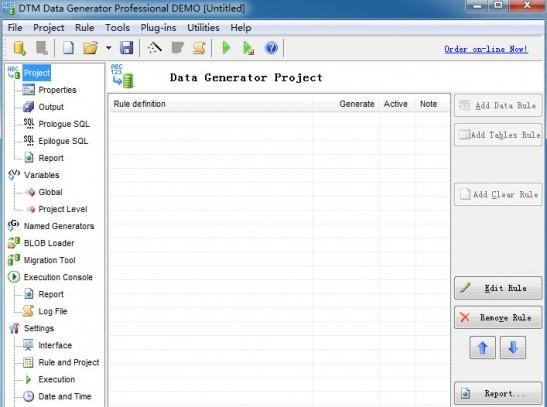
Task: Open the Help menu
Action: point(241,28)
